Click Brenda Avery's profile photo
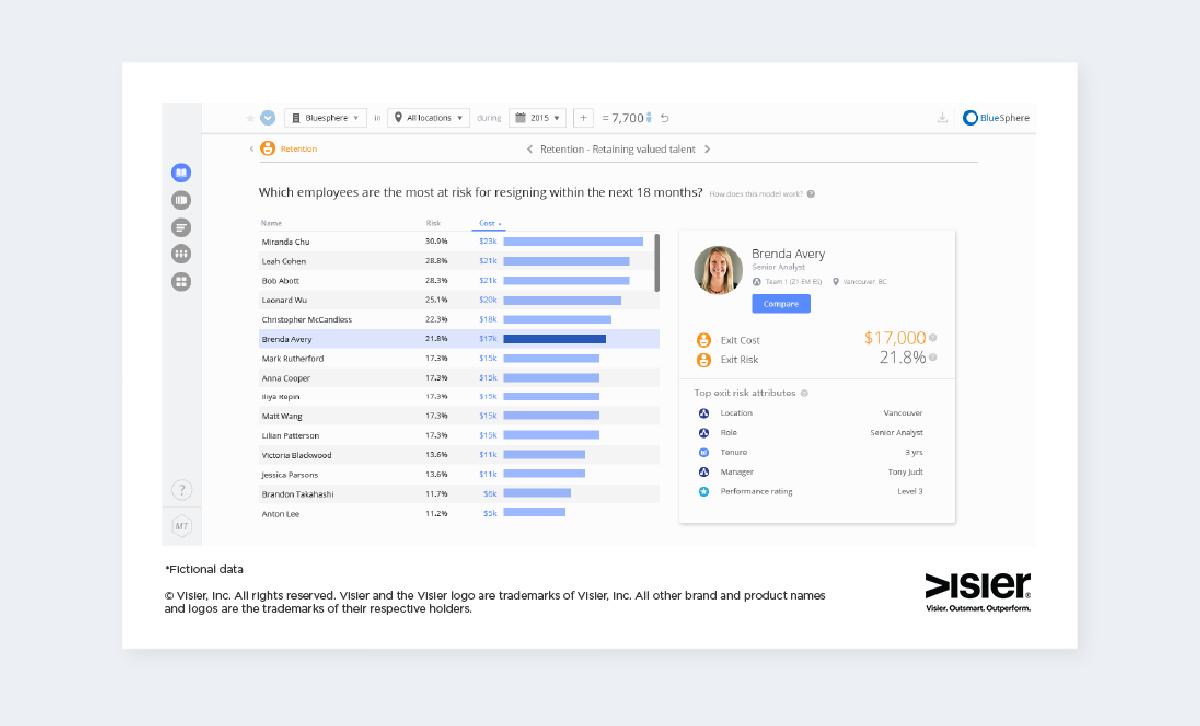 click(x=718, y=269)
